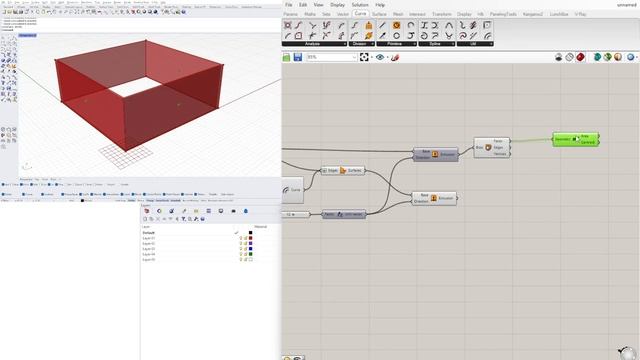This screenshot has height=360, width=640.
Task: Click the teal selected-only preview icon
Action: [x=597, y=57]
